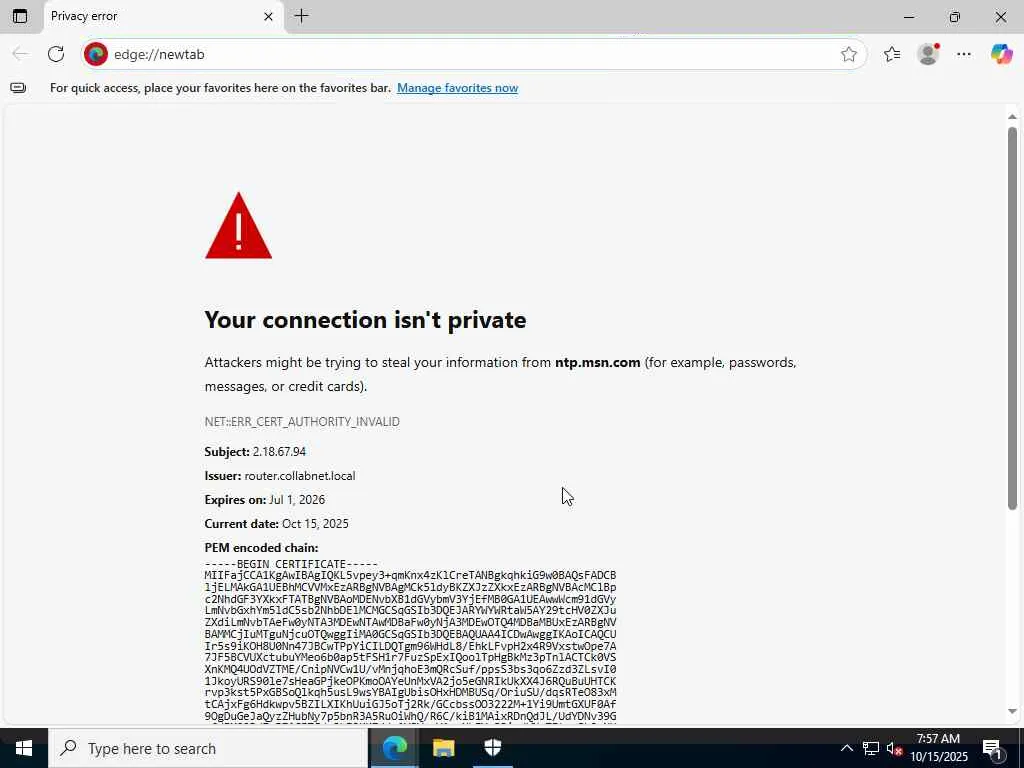
Task: Click the Manage favorites now link
Action: 457,88
